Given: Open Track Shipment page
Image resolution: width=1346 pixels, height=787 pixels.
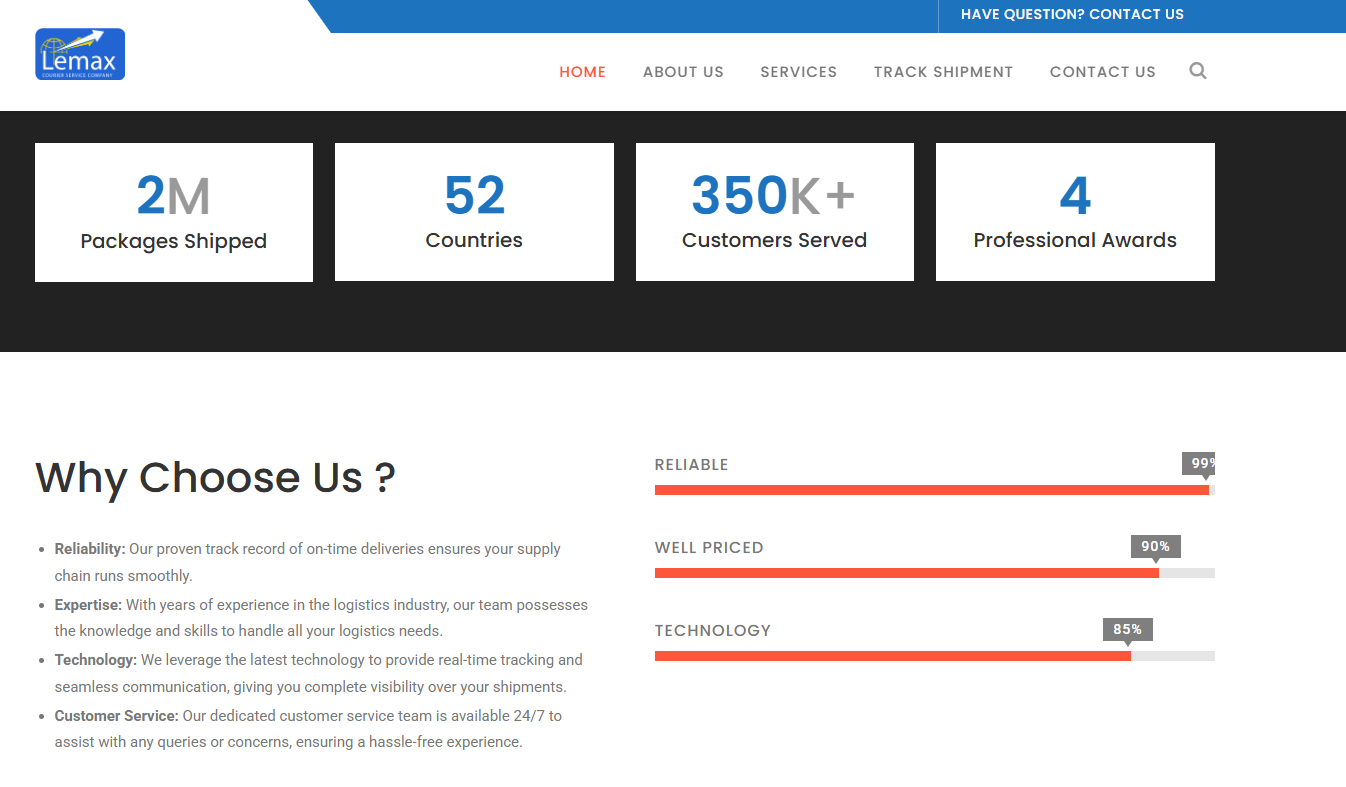Looking at the screenshot, I should pos(943,72).
